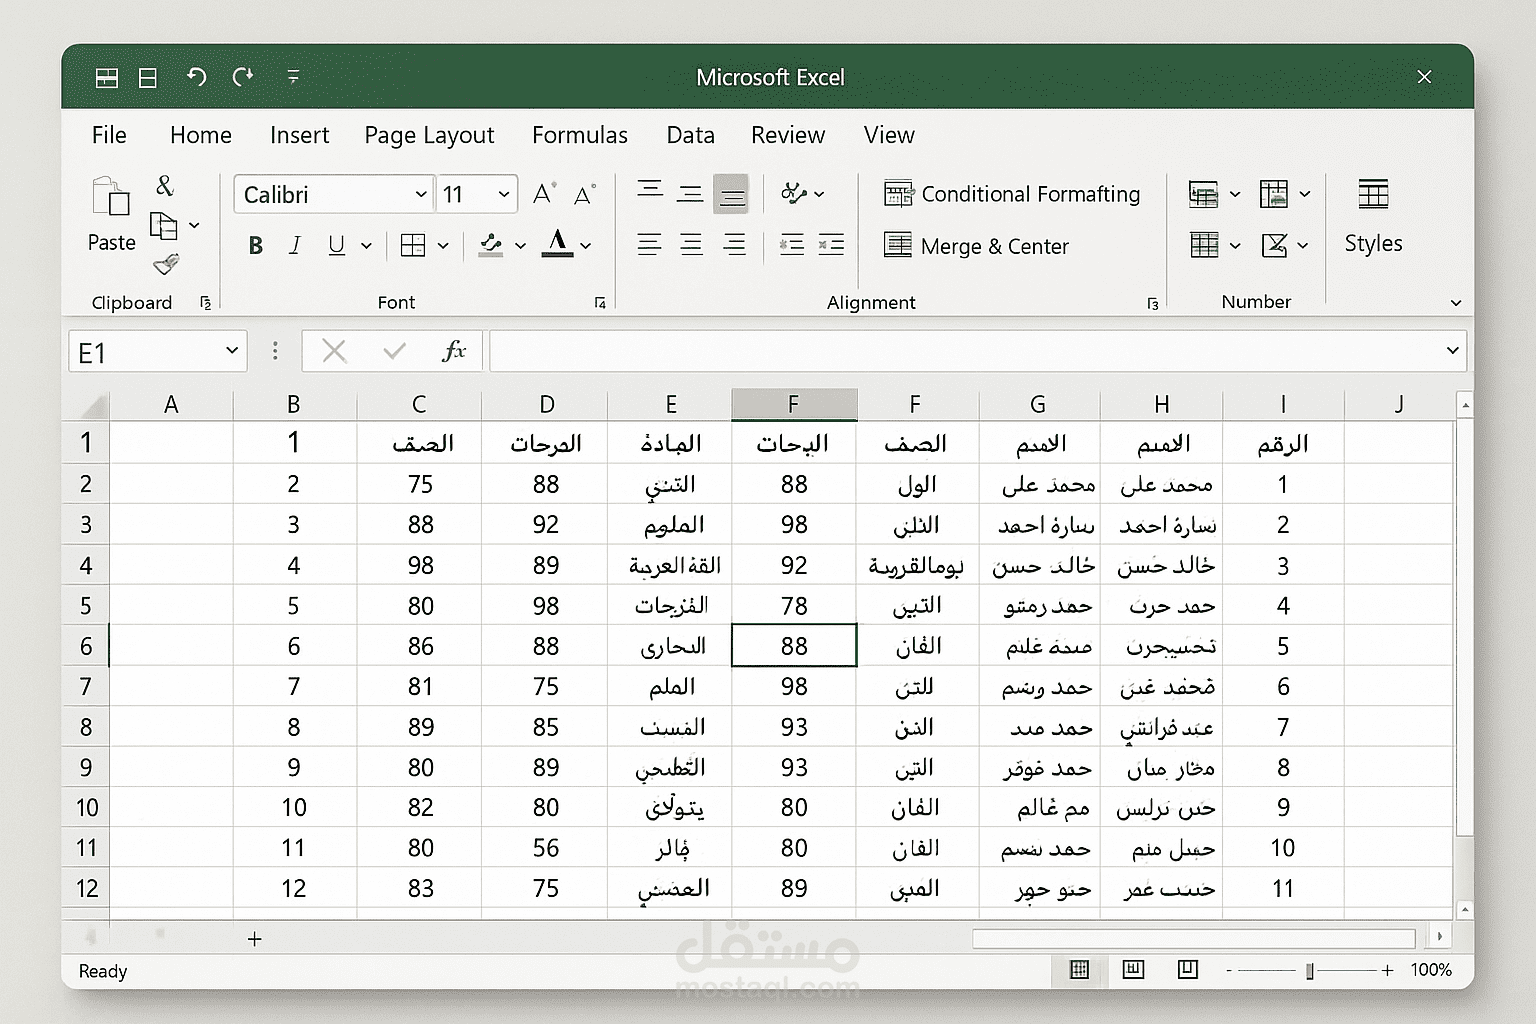
Task: Toggle Align Left text button
Action: [x=650, y=245]
